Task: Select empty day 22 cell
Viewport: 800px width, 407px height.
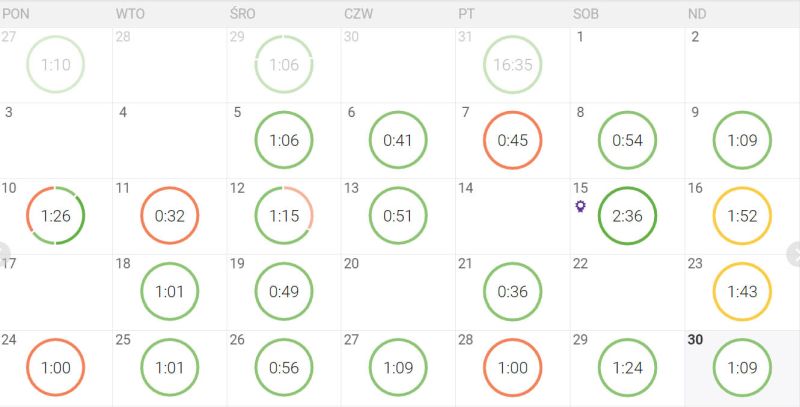Action: pos(627,292)
